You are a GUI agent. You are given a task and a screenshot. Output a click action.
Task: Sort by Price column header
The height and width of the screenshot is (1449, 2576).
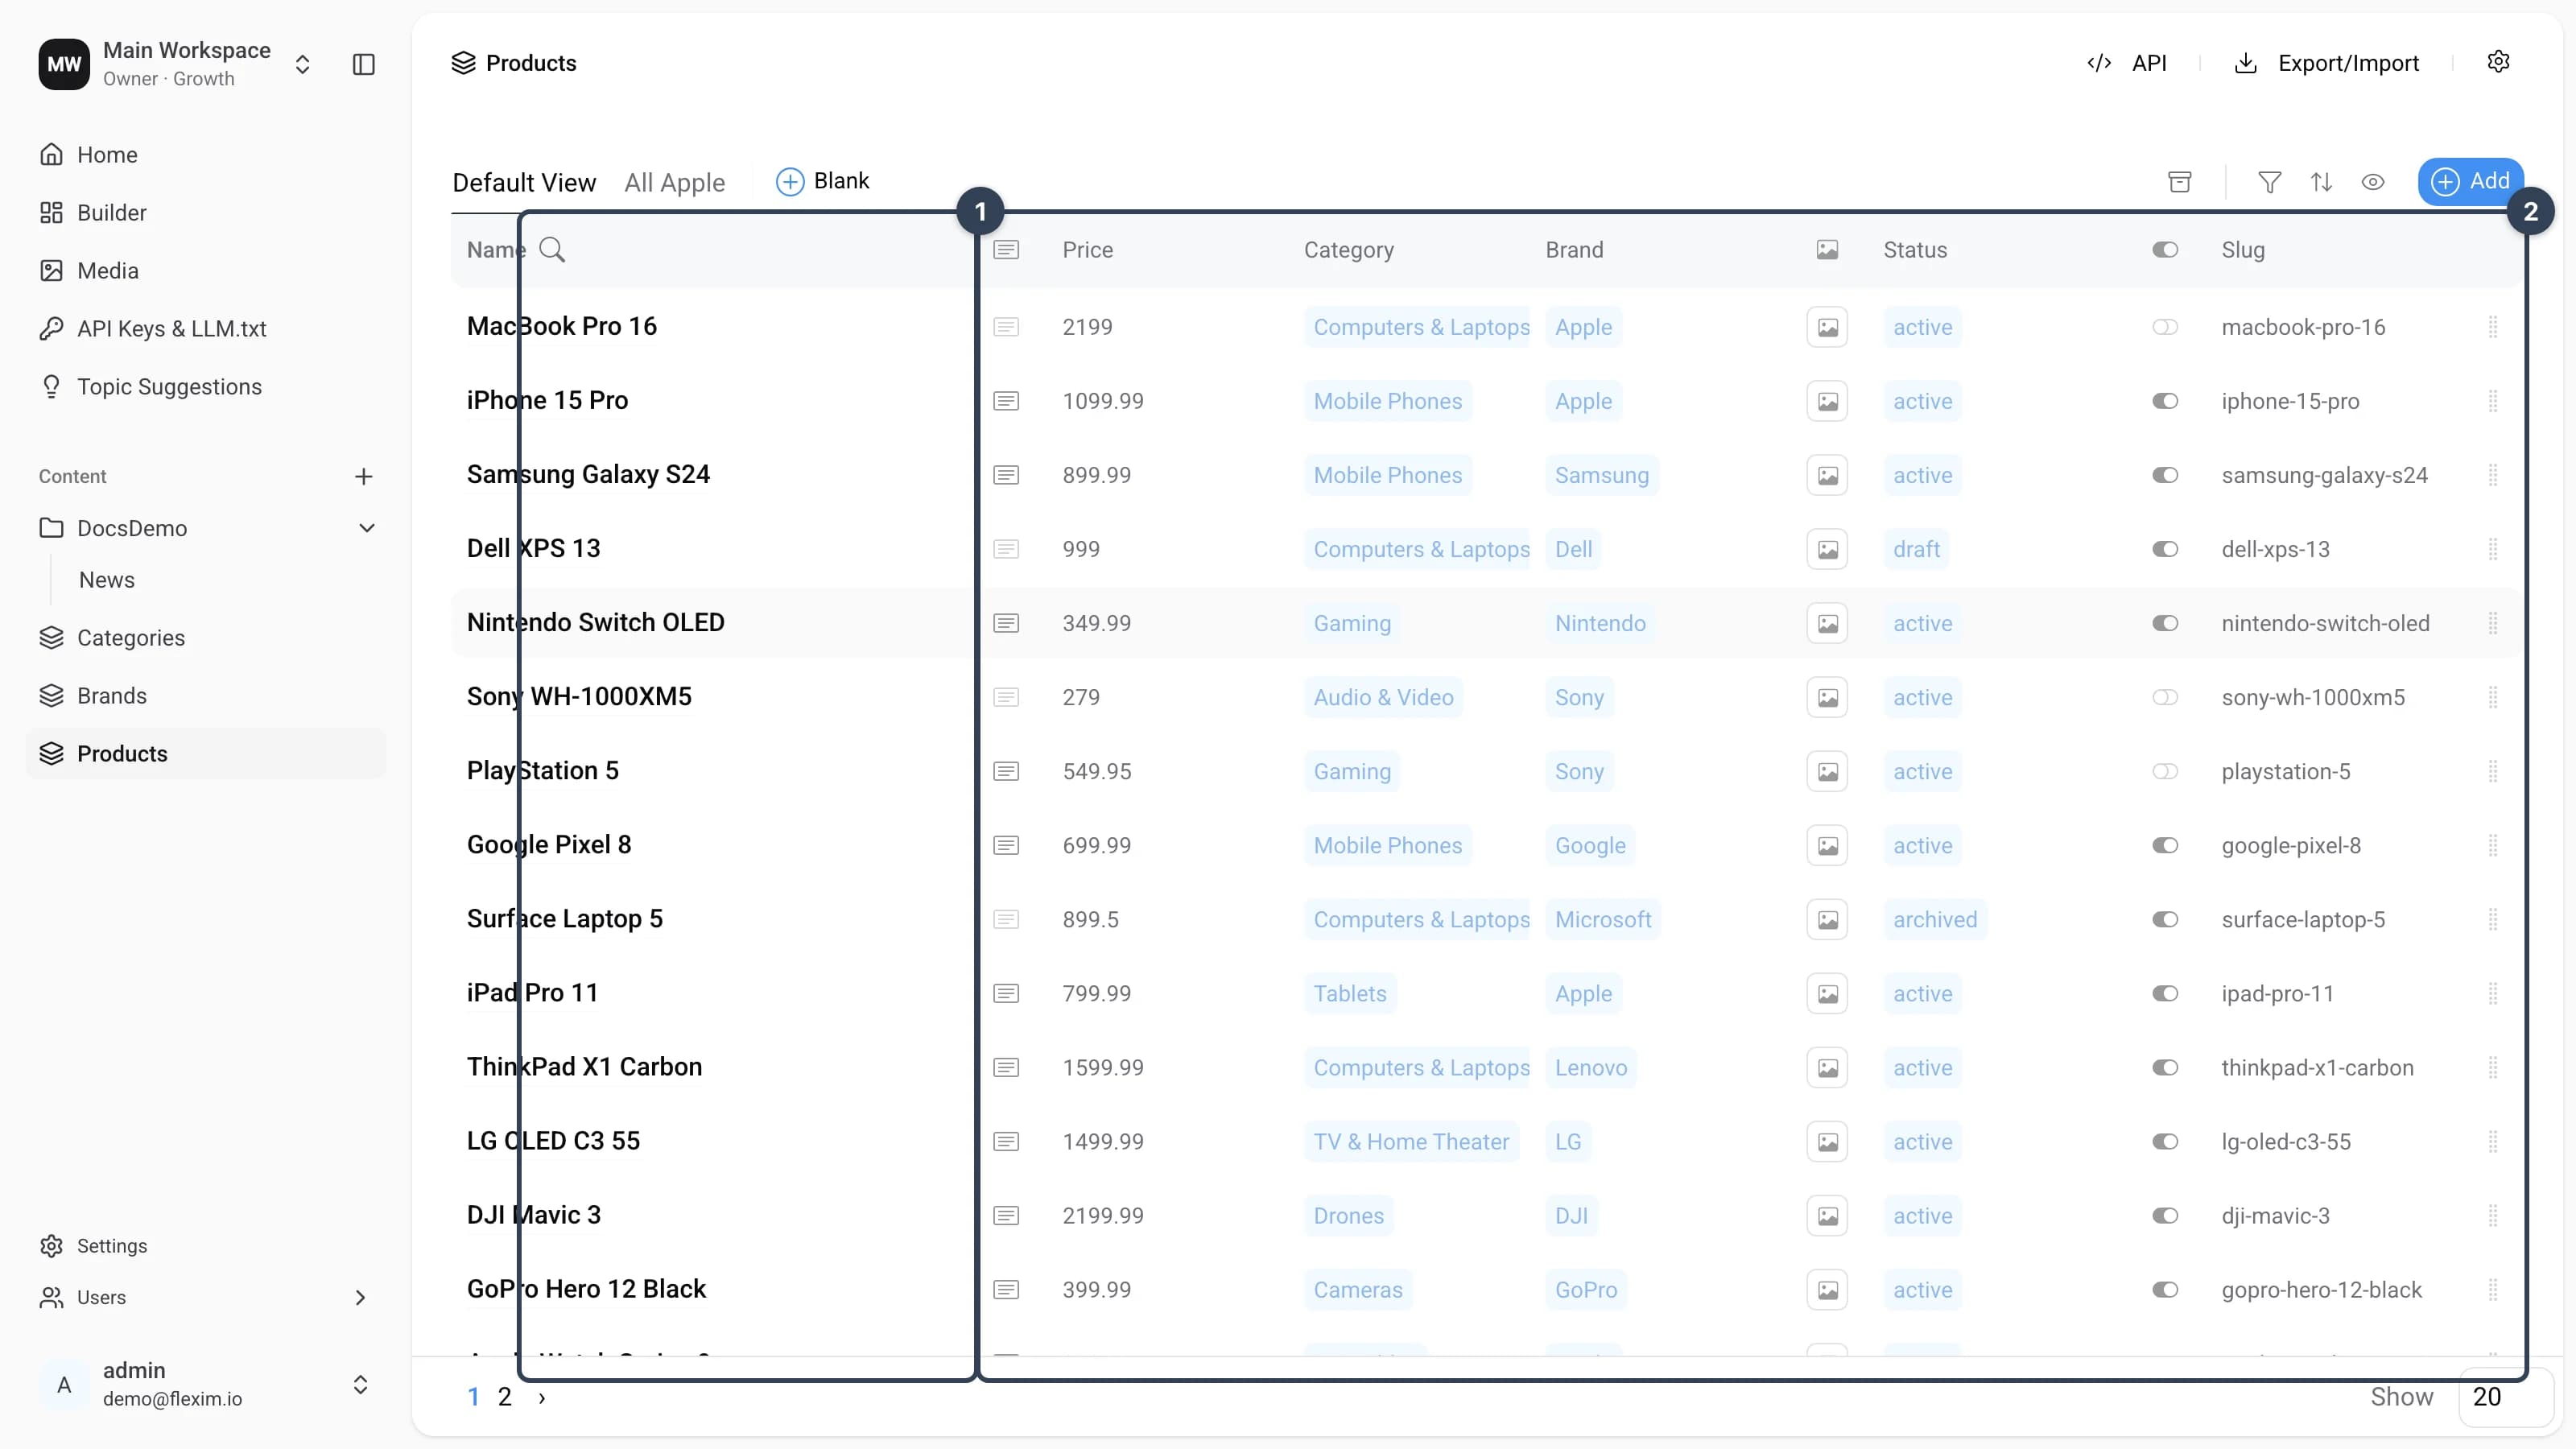tap(1088, 250)
